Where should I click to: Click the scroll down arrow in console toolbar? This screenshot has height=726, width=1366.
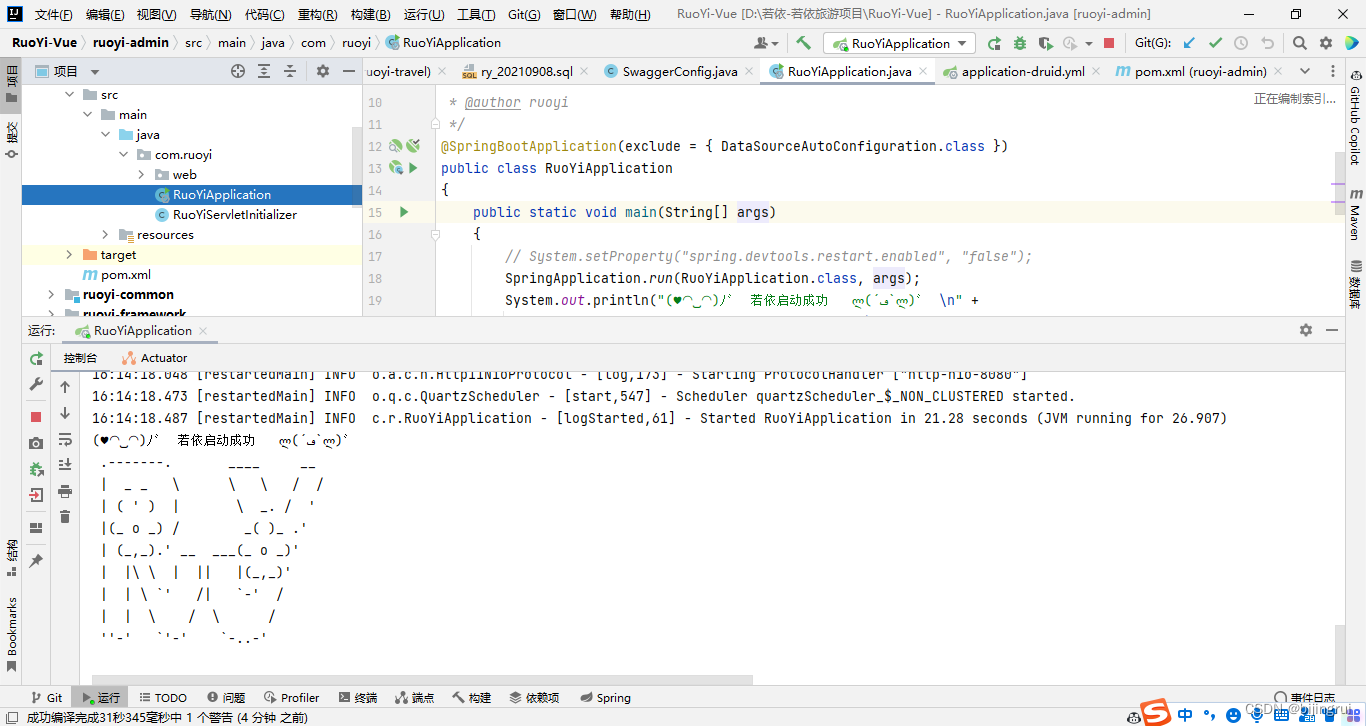[65, 413]
